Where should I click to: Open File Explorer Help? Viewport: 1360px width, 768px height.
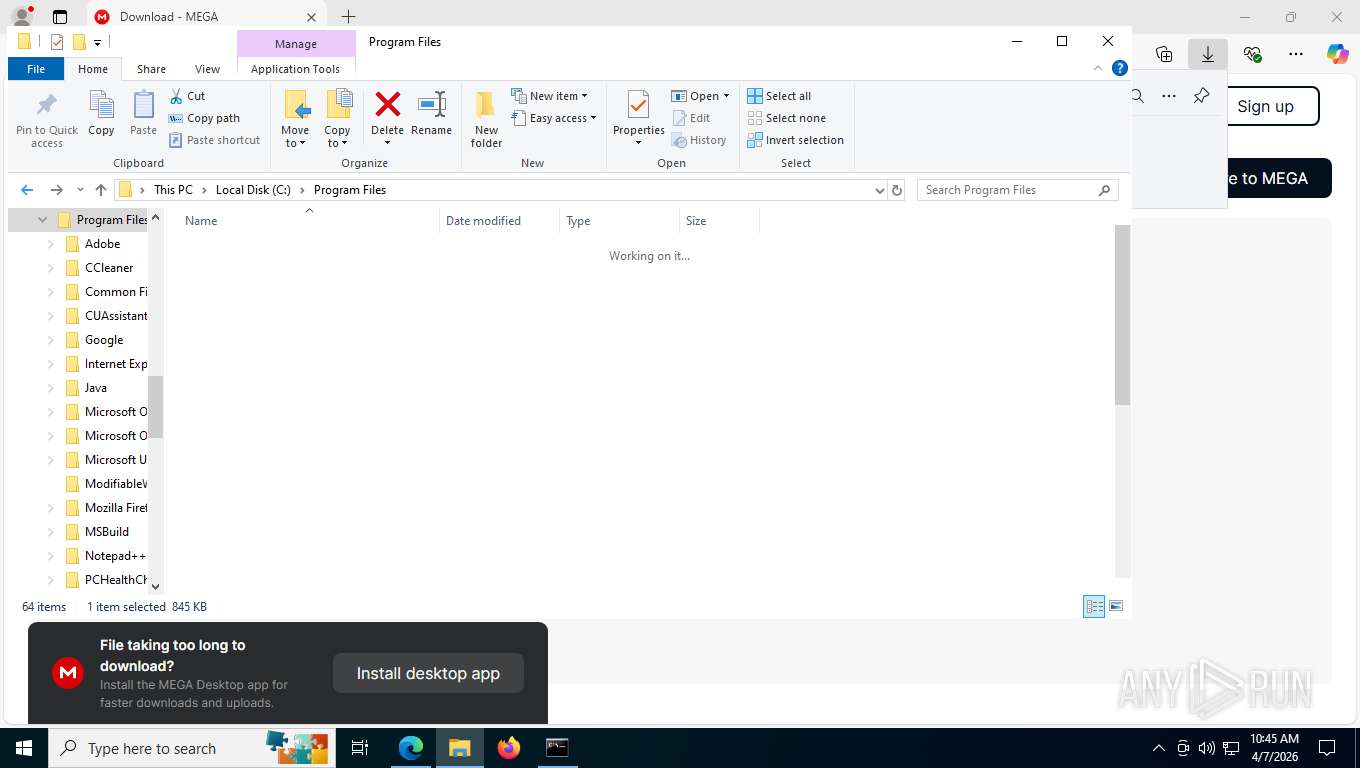tap(1120, 69)
